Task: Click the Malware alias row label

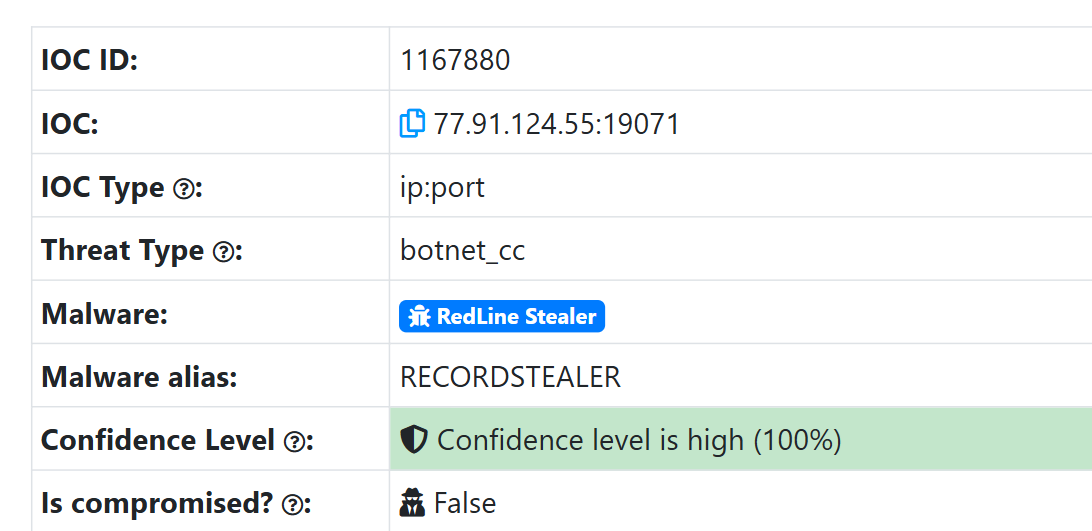Action: pos(139,377)
